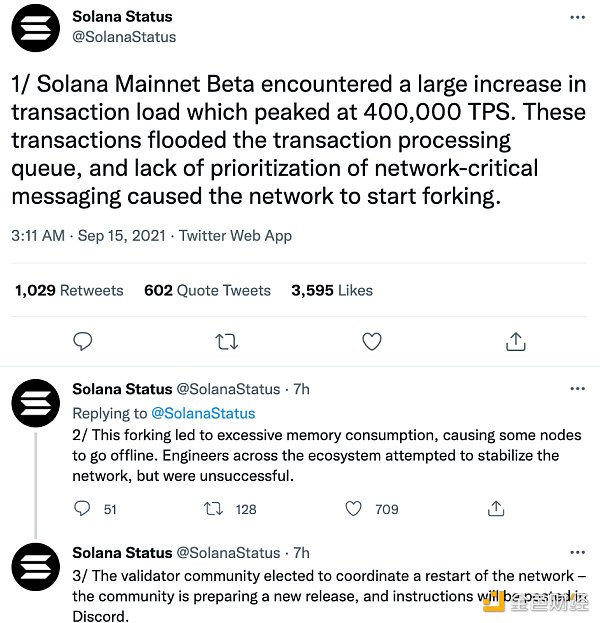Open Solana Status avatar on main tweet
This screenshot has width=600, height=623.
pyautogui.click(x=35, y=28)
